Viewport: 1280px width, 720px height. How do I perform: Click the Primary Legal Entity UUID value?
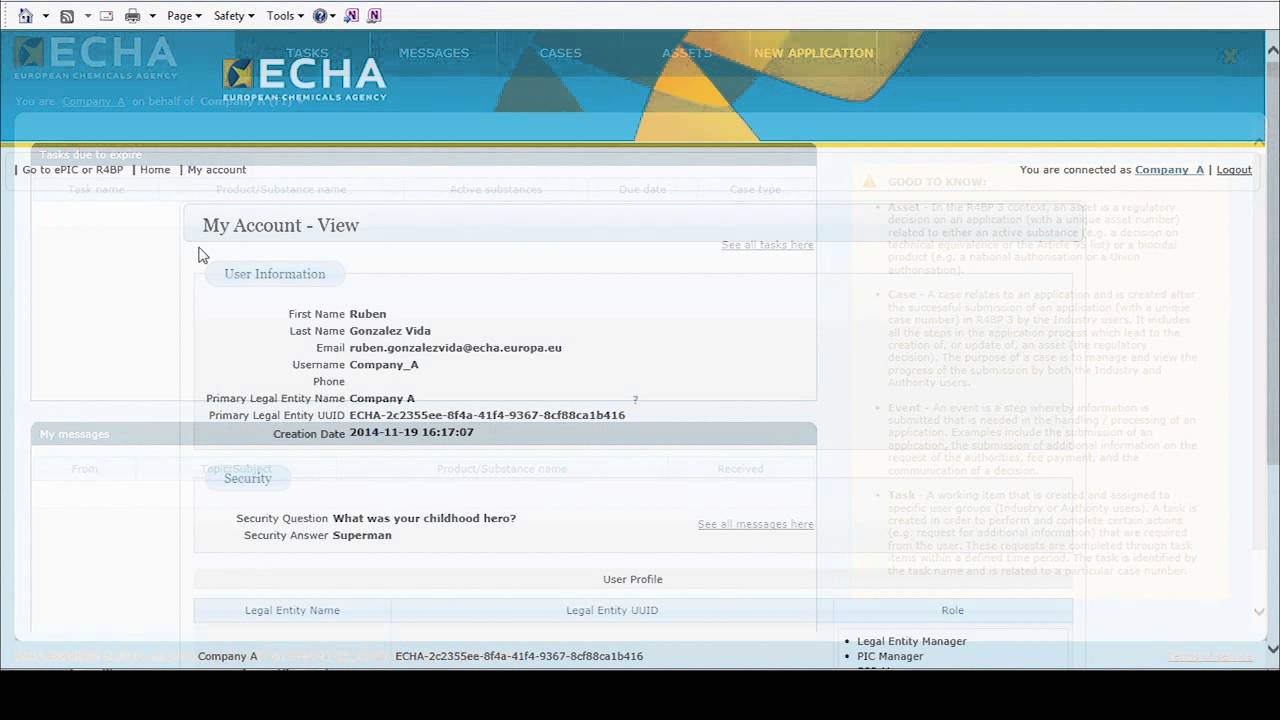(x=487, y=415)
